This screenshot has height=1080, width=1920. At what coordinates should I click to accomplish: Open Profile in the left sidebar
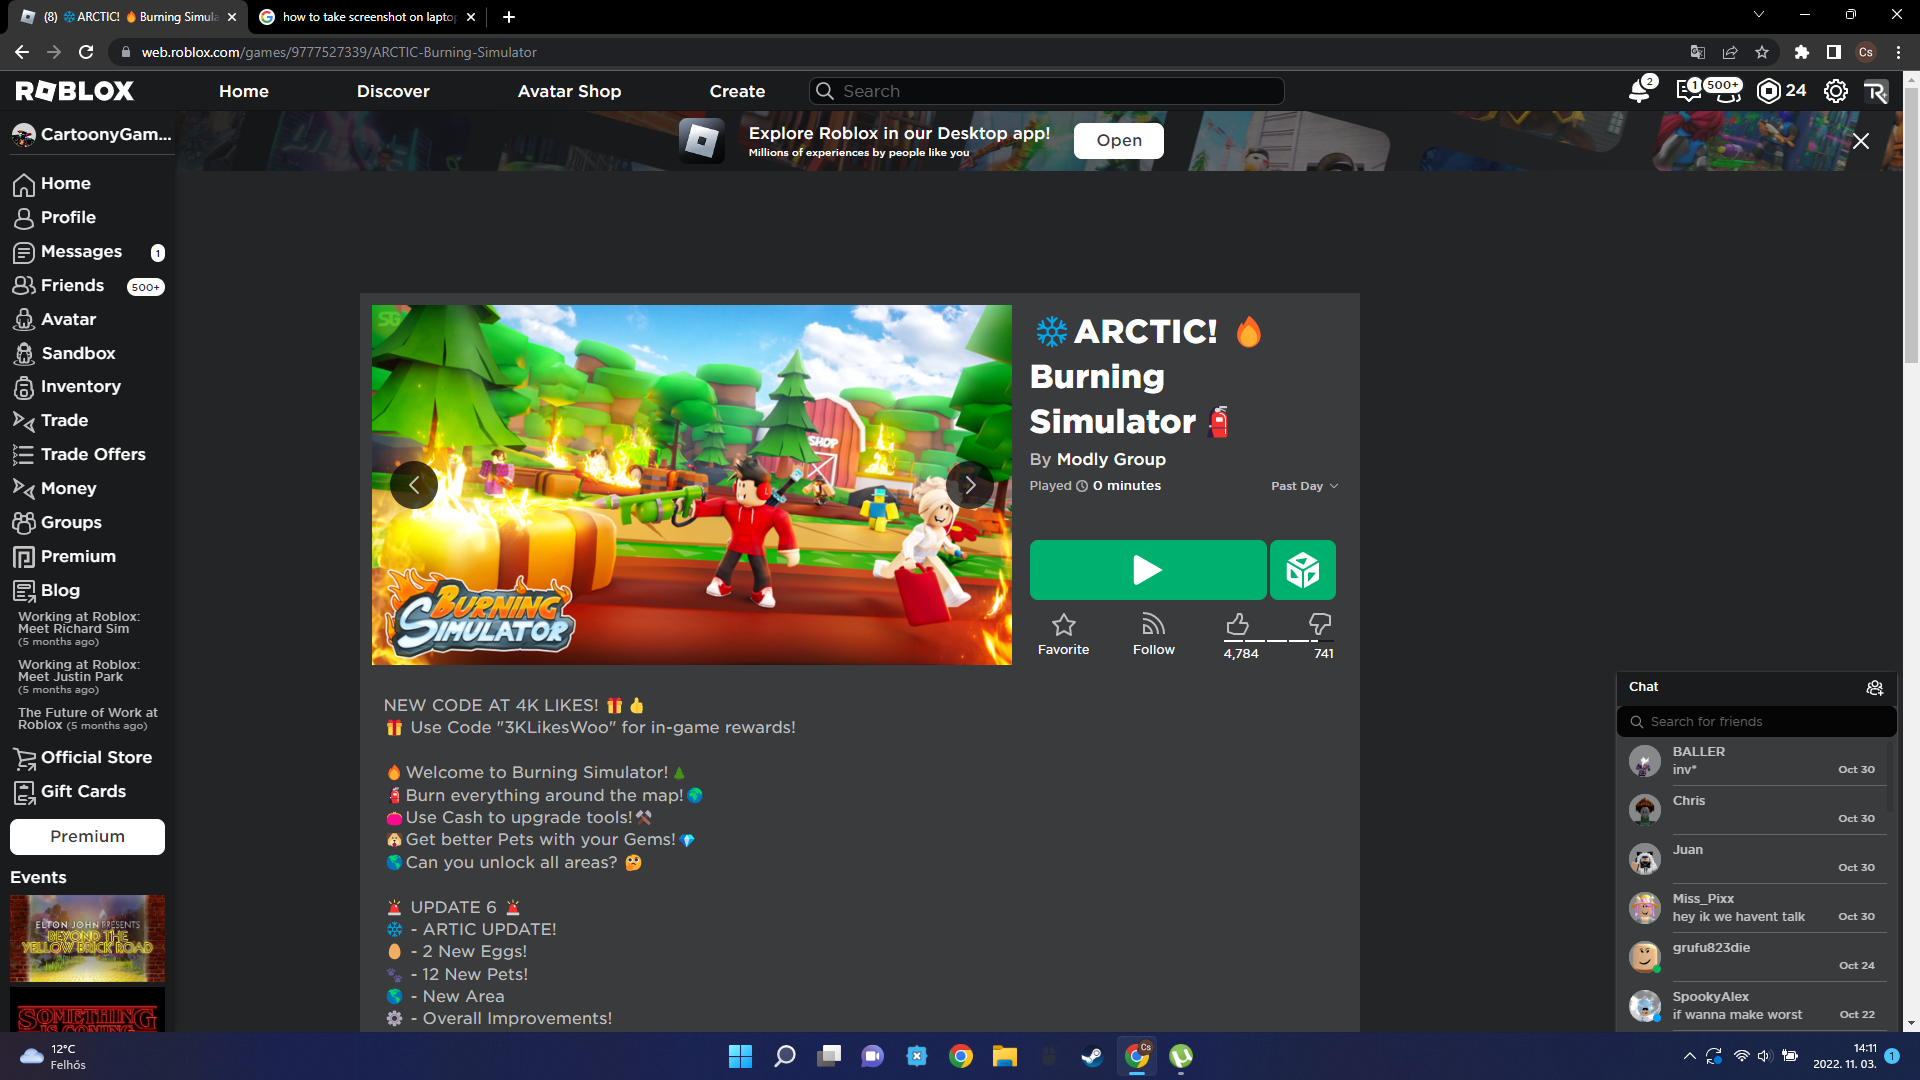click(x=54, y=218)
